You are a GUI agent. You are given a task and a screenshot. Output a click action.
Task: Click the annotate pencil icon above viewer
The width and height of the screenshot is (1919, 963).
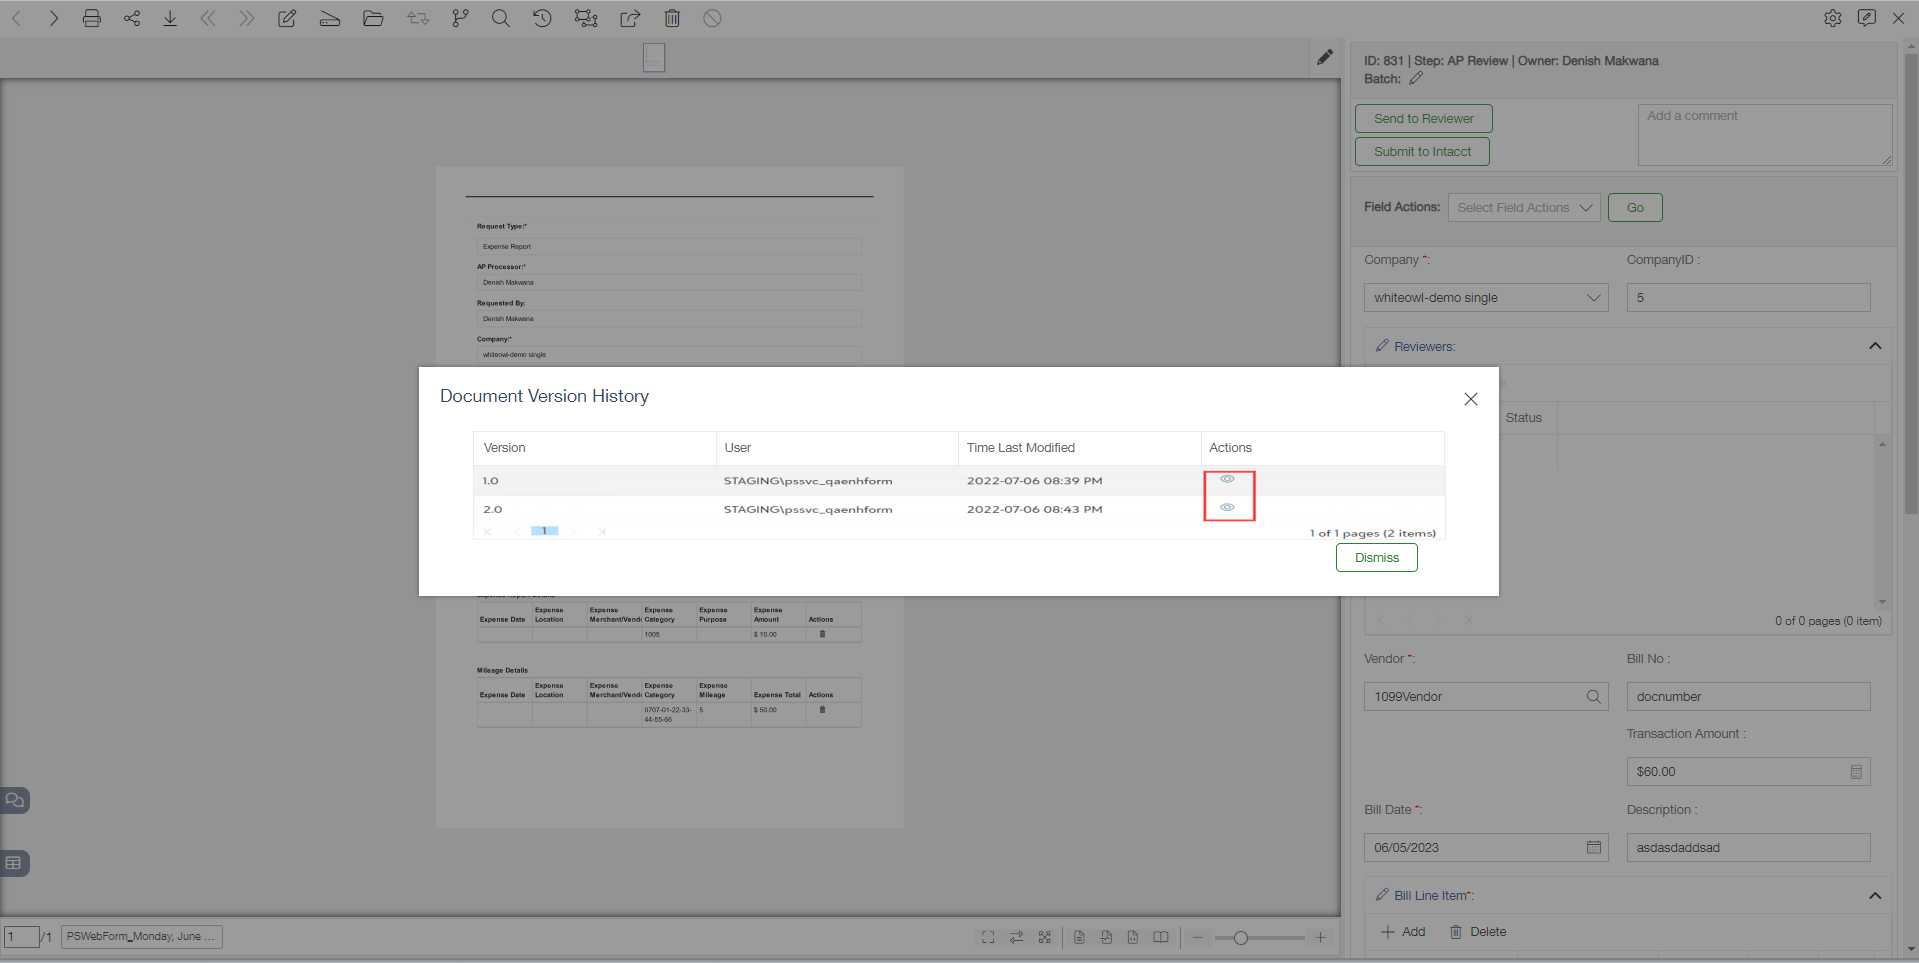coord(1324,57)
